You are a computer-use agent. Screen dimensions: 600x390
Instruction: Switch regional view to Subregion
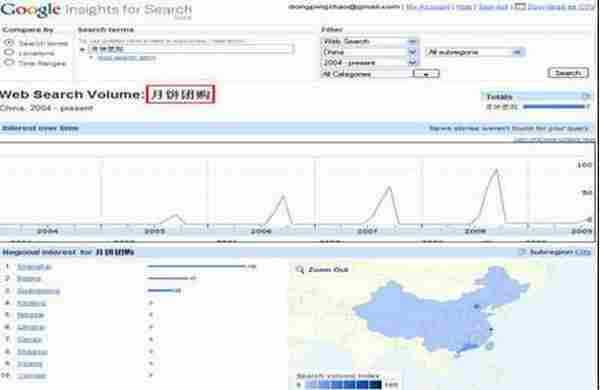coord(551,252)
